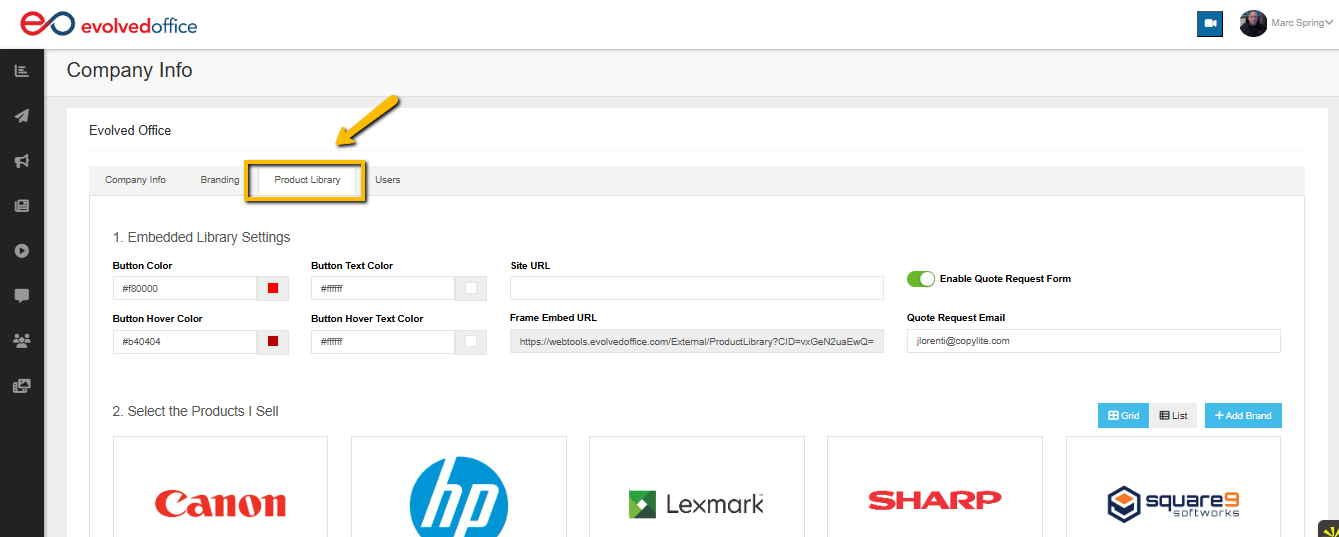Click the newspaper sidebar icon
Image resolution: width=1339 pixels, height=537 pixels.
tap(21, 206)
